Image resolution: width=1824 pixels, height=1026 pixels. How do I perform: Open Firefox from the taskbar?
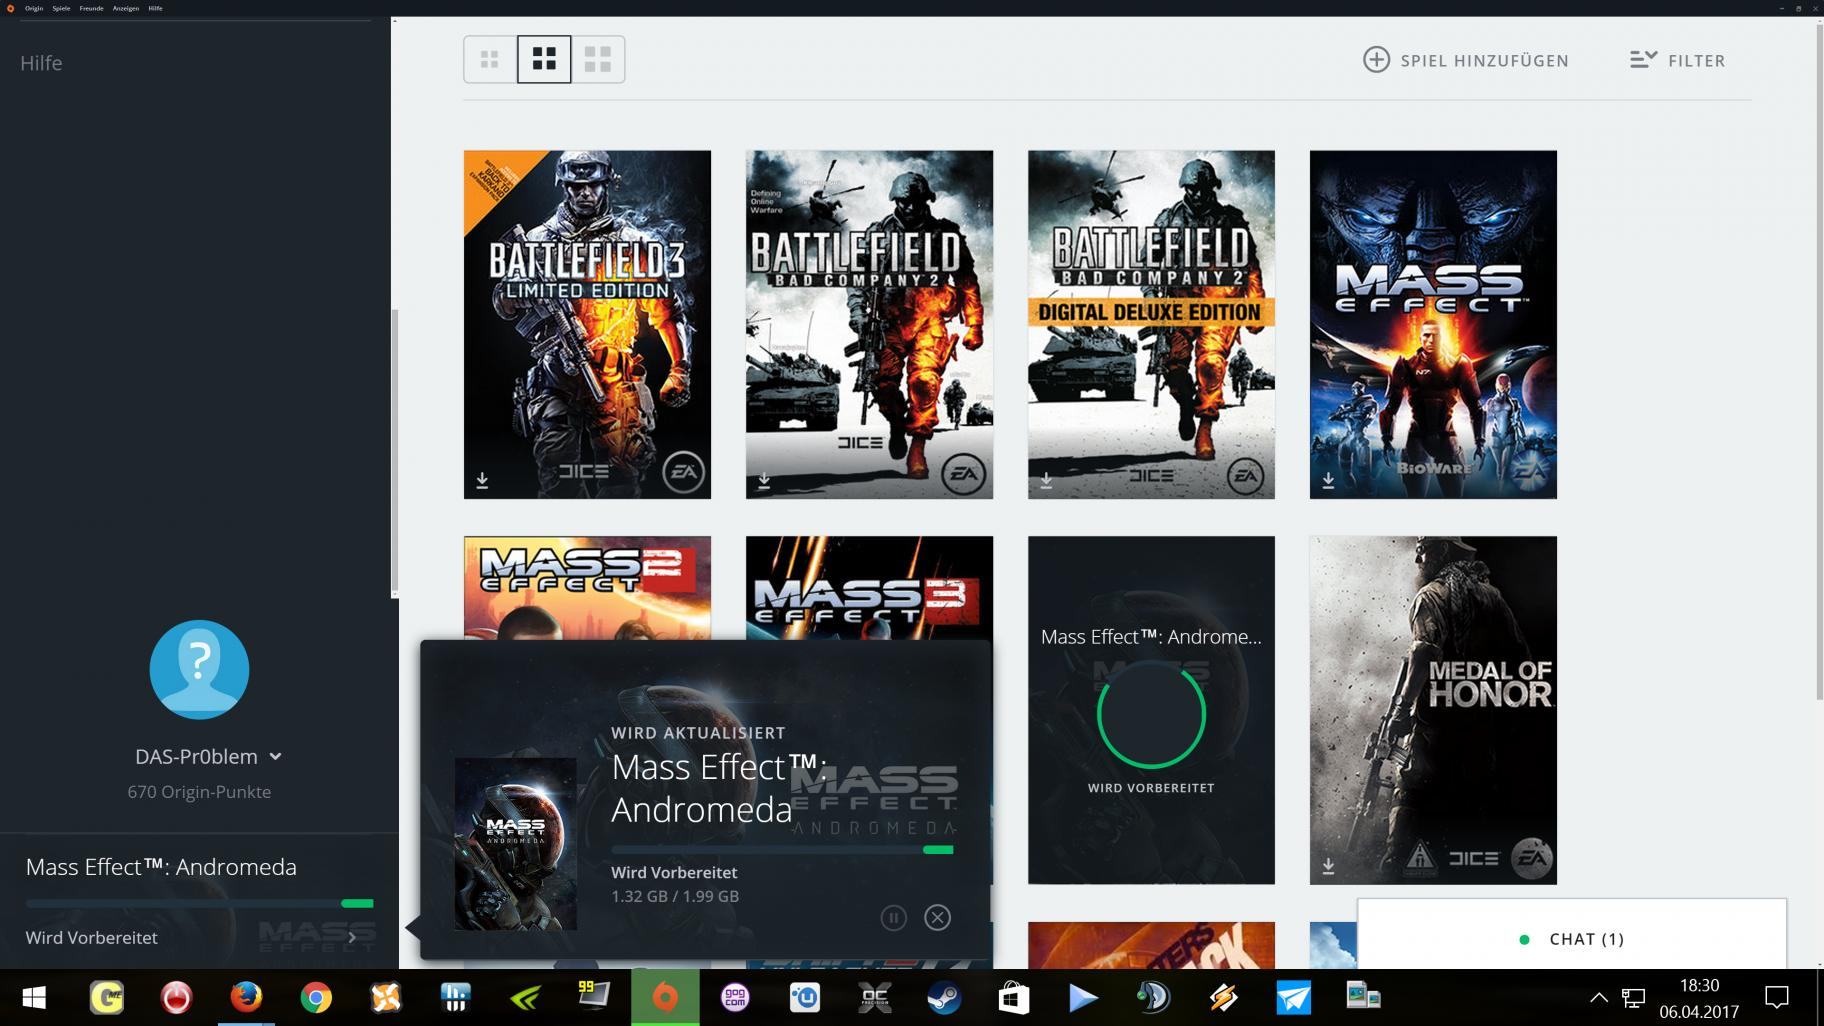point(246,997)
